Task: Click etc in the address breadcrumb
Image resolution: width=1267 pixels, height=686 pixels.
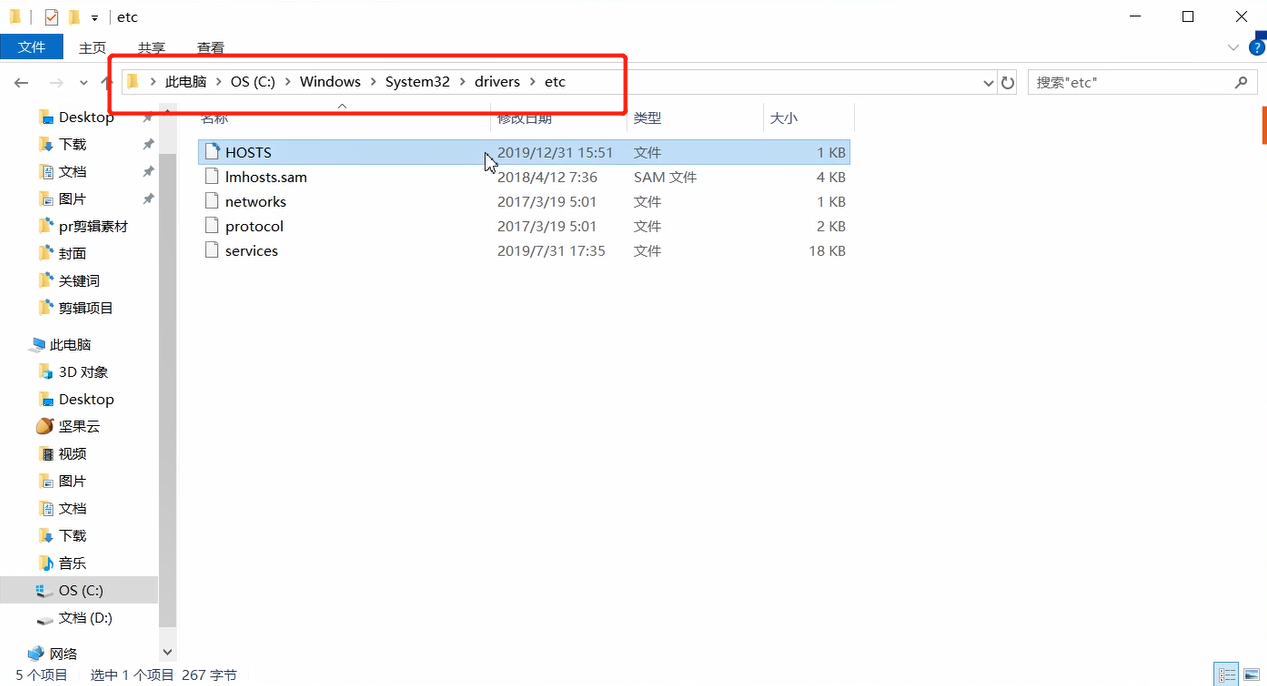Action: tap(555, 82)
